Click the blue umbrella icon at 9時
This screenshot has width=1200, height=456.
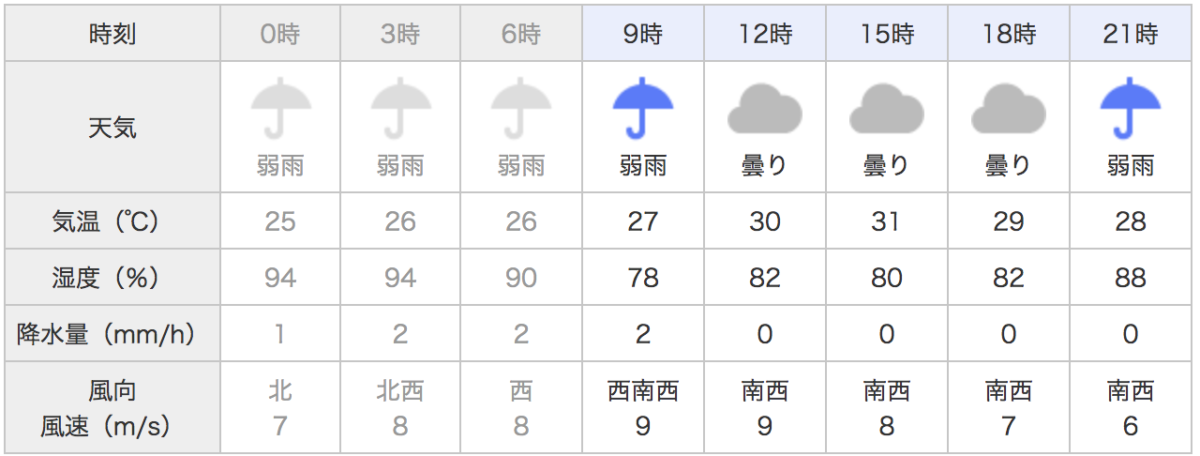[642, 108]
